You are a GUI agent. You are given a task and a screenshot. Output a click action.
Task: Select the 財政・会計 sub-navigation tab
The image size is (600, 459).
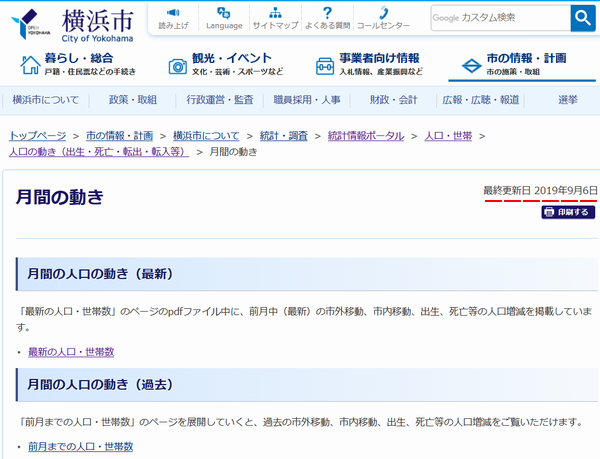(393, 100)
